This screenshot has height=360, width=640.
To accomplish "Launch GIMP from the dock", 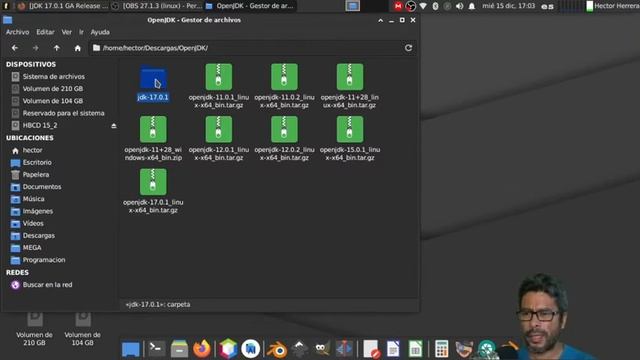I will (322, 349).
